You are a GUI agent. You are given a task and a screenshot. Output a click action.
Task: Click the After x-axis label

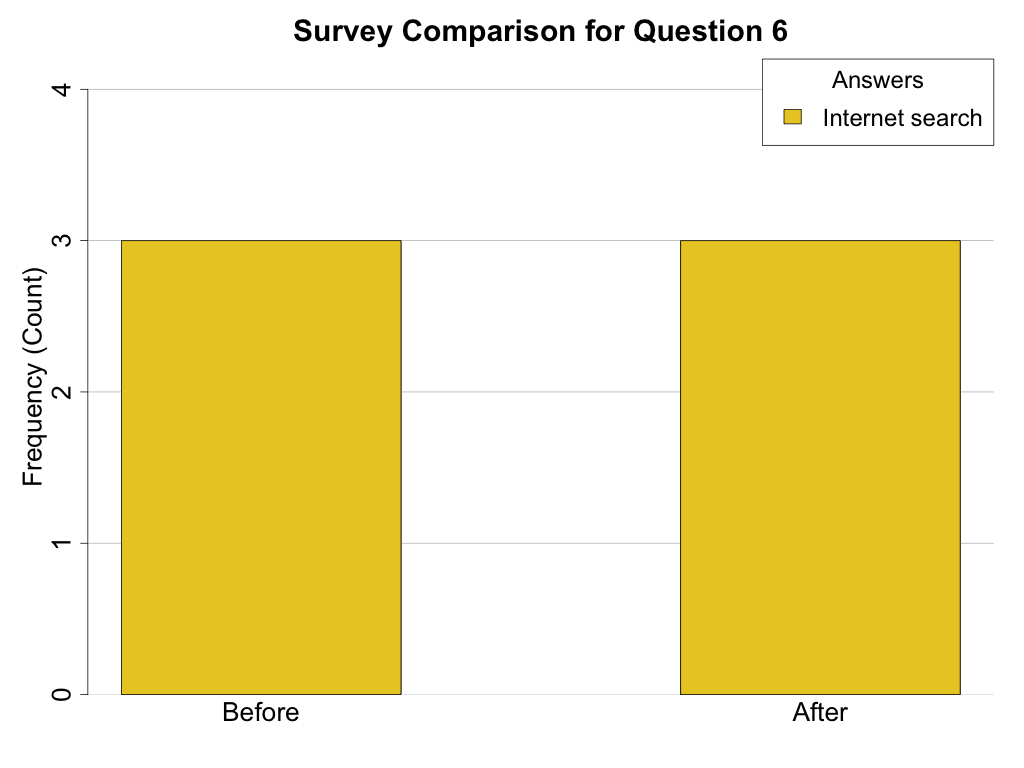[x=820, y=713]
